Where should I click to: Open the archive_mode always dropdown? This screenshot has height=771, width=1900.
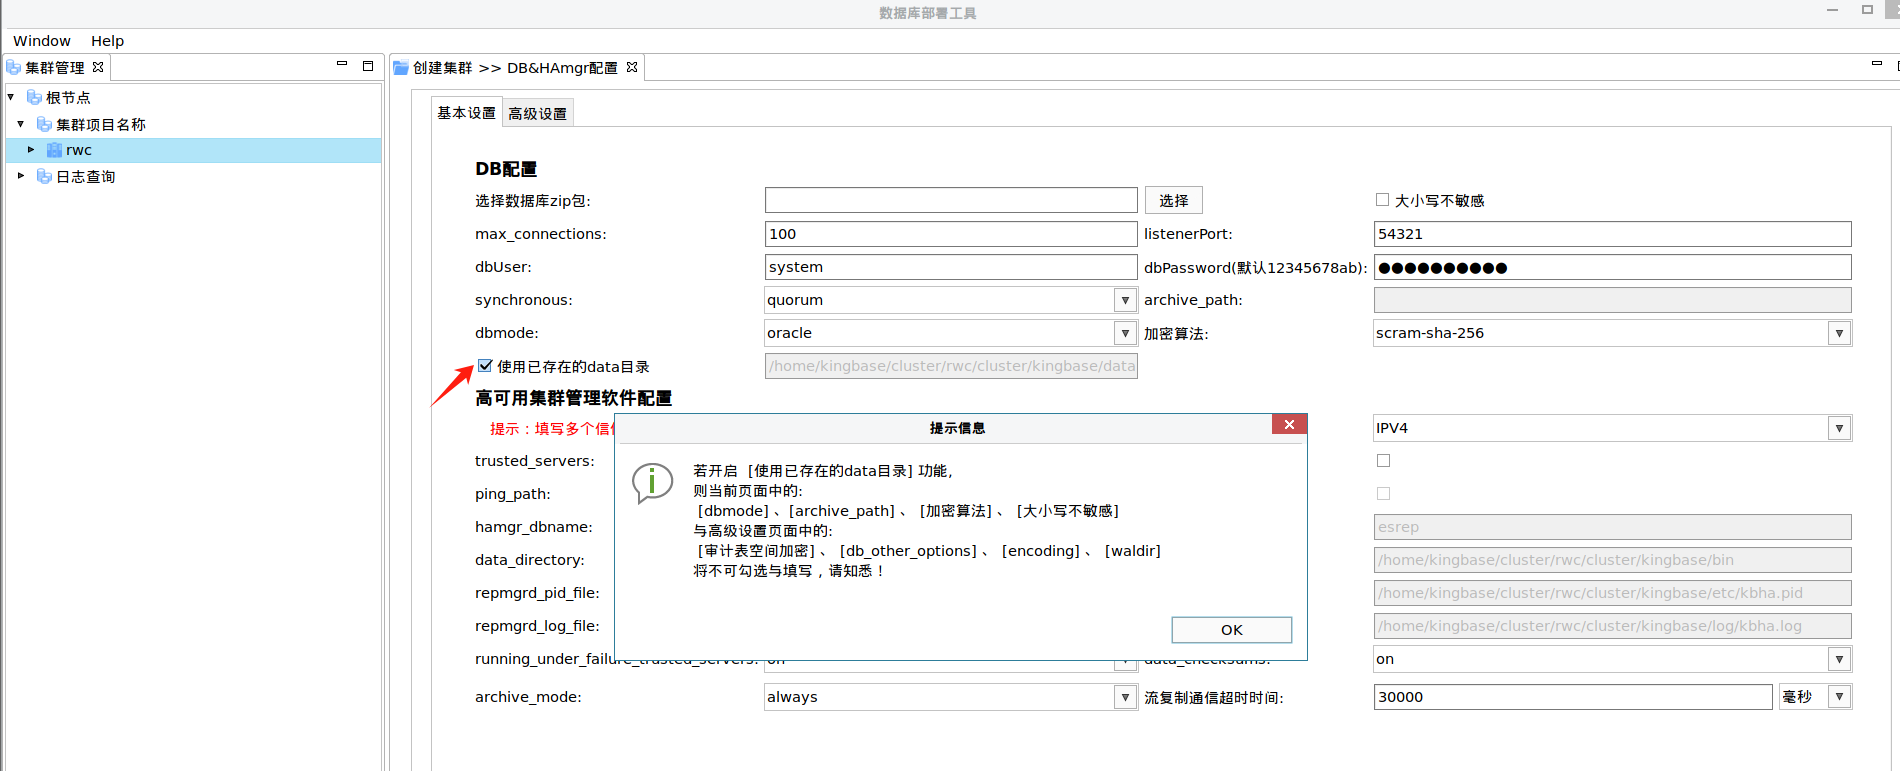click(1125, 697)
